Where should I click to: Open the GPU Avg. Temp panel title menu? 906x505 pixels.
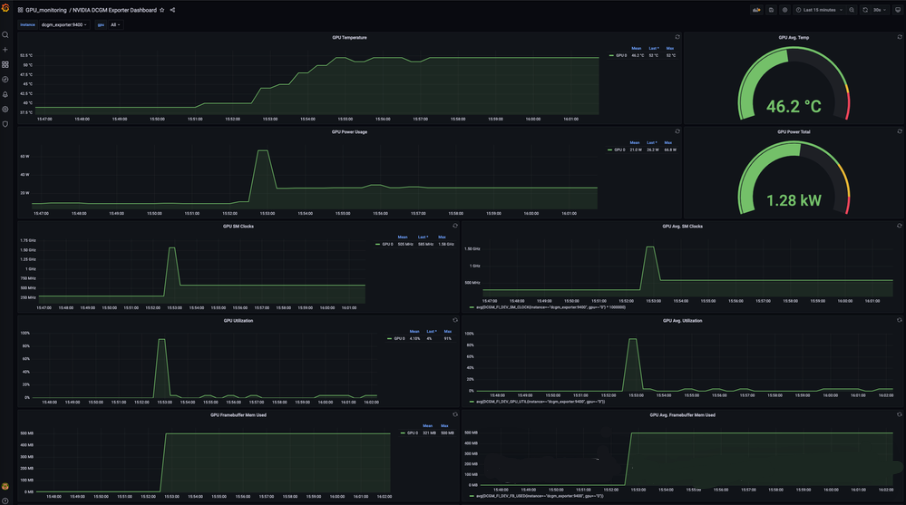pos(793,38)
